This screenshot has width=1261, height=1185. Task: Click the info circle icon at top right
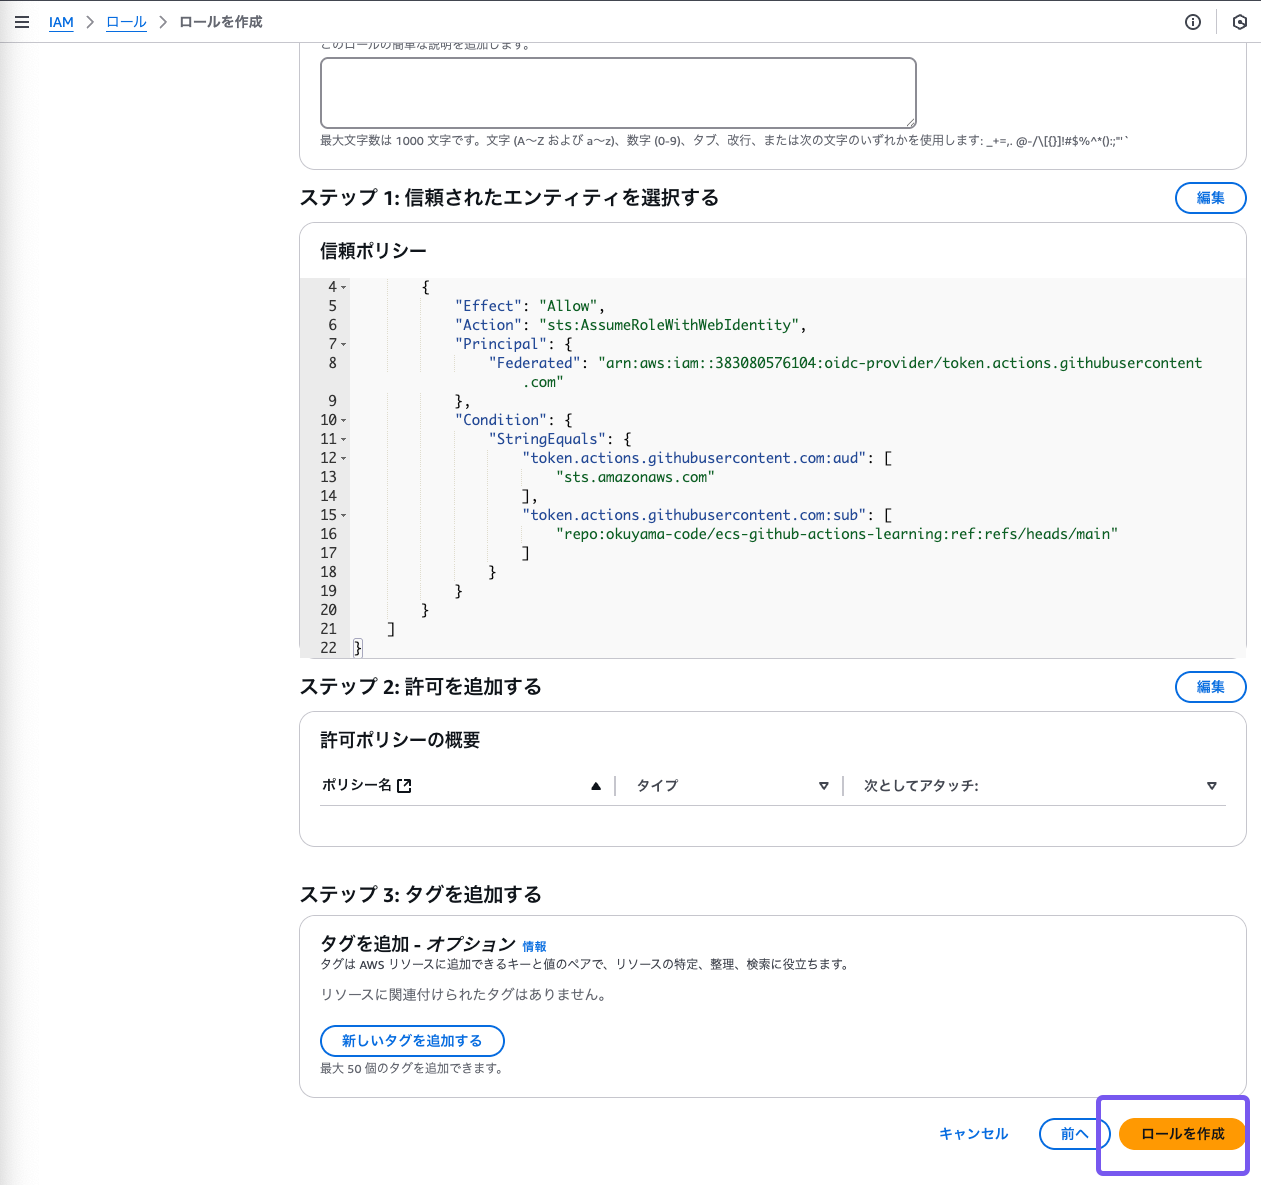pyautogui.click(x=1193, y=22)
